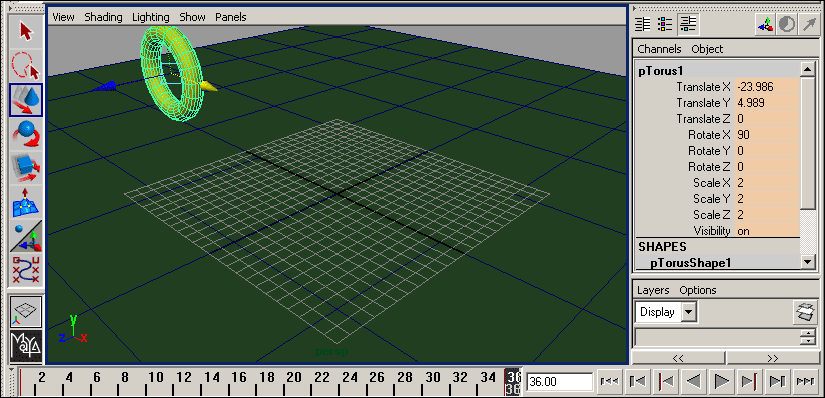Click the Visibility value on
Screen dimensions: 825x398
click(767, 231)
